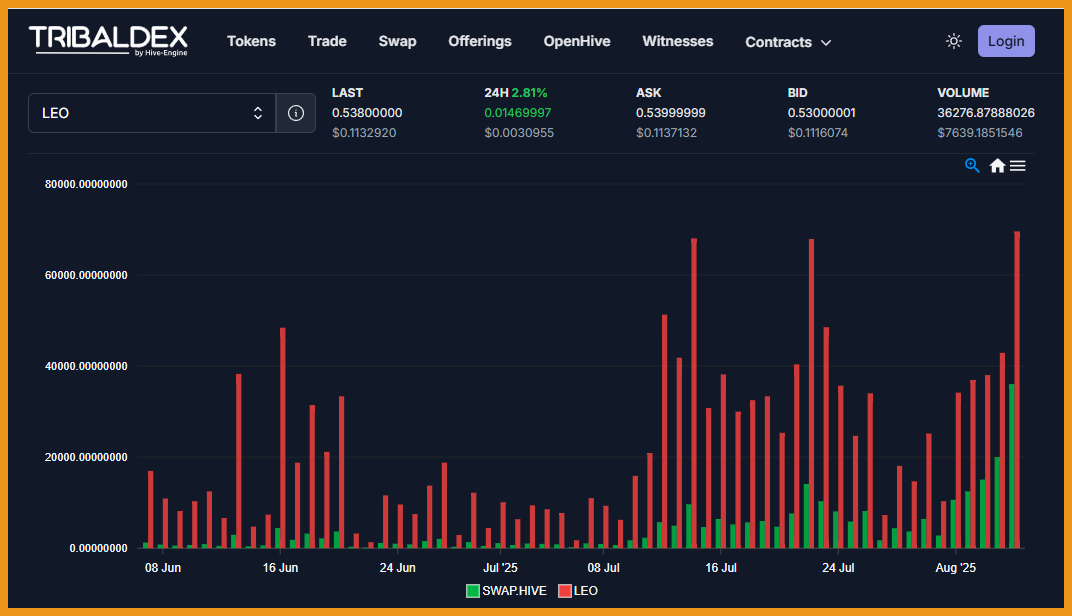
Task: Toggle the light/dark theme sun icon
Action: (x=954, y=41)
